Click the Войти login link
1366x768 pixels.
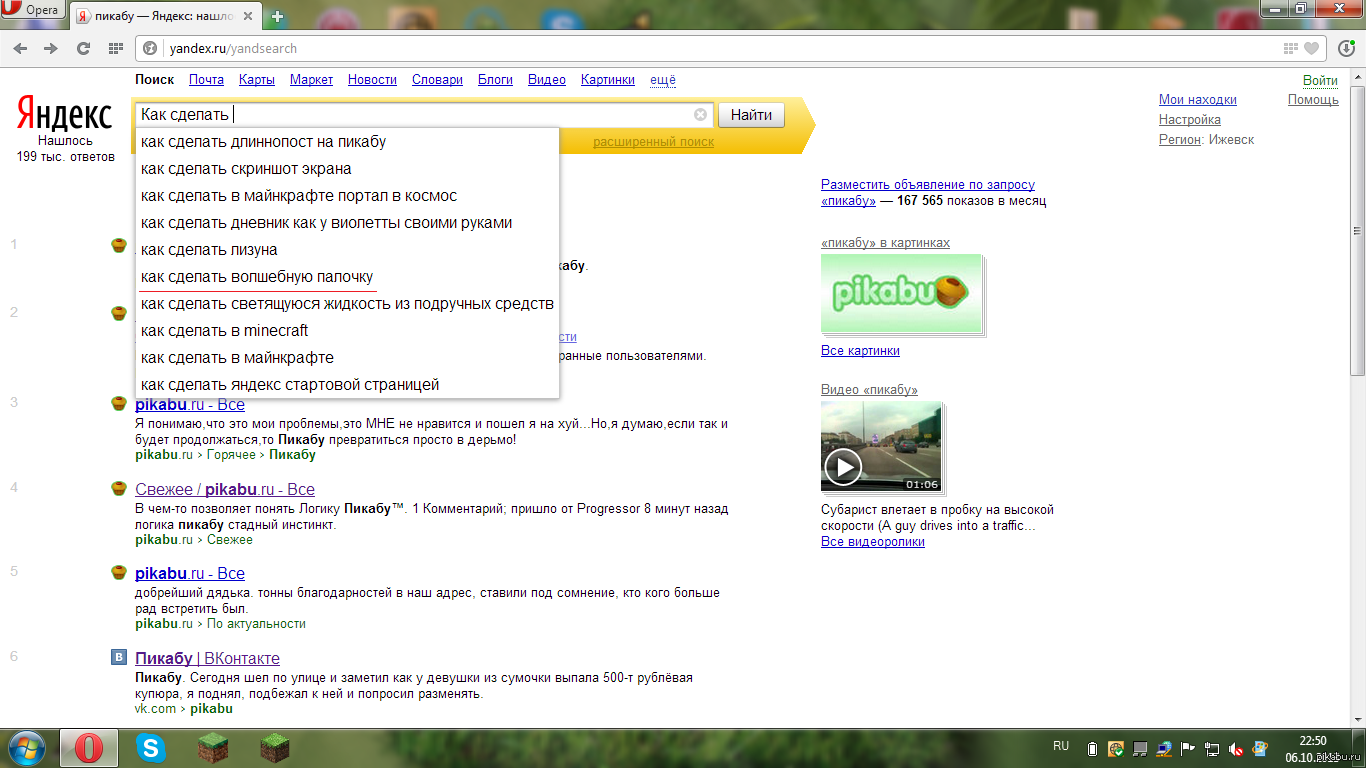click(1320, 81)
